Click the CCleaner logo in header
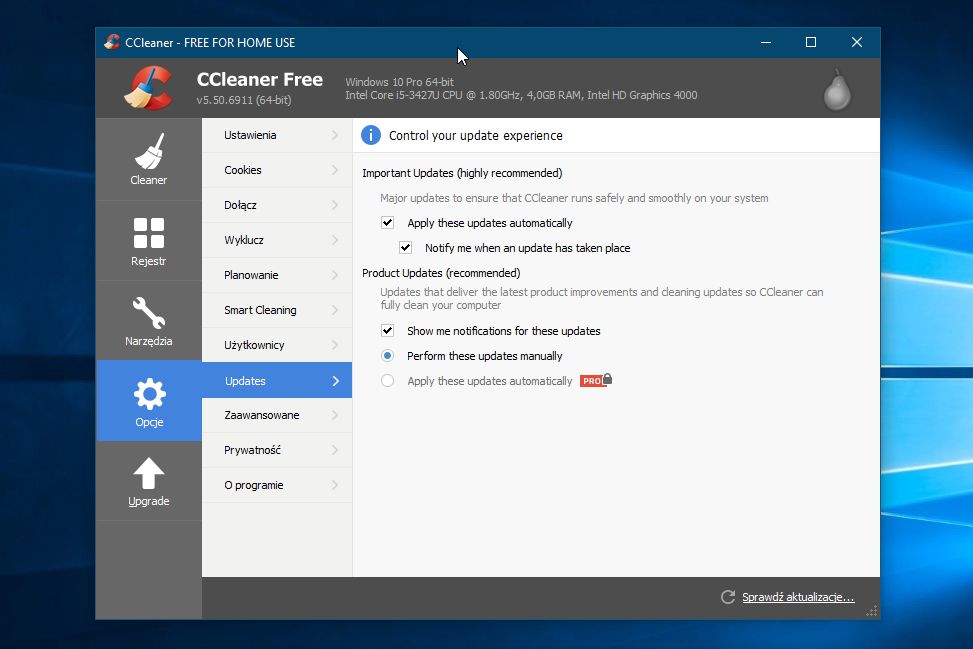 (x=148, y=88)
